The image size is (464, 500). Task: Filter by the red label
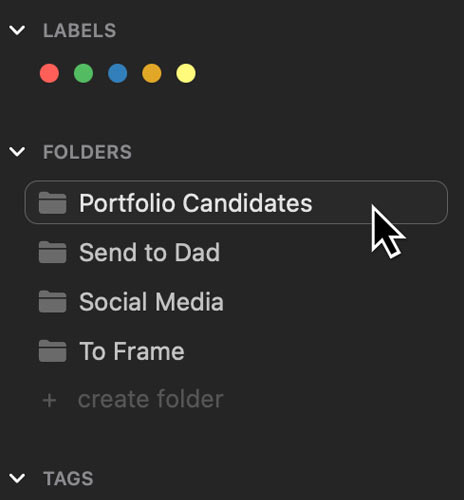(x=49, y=73)
